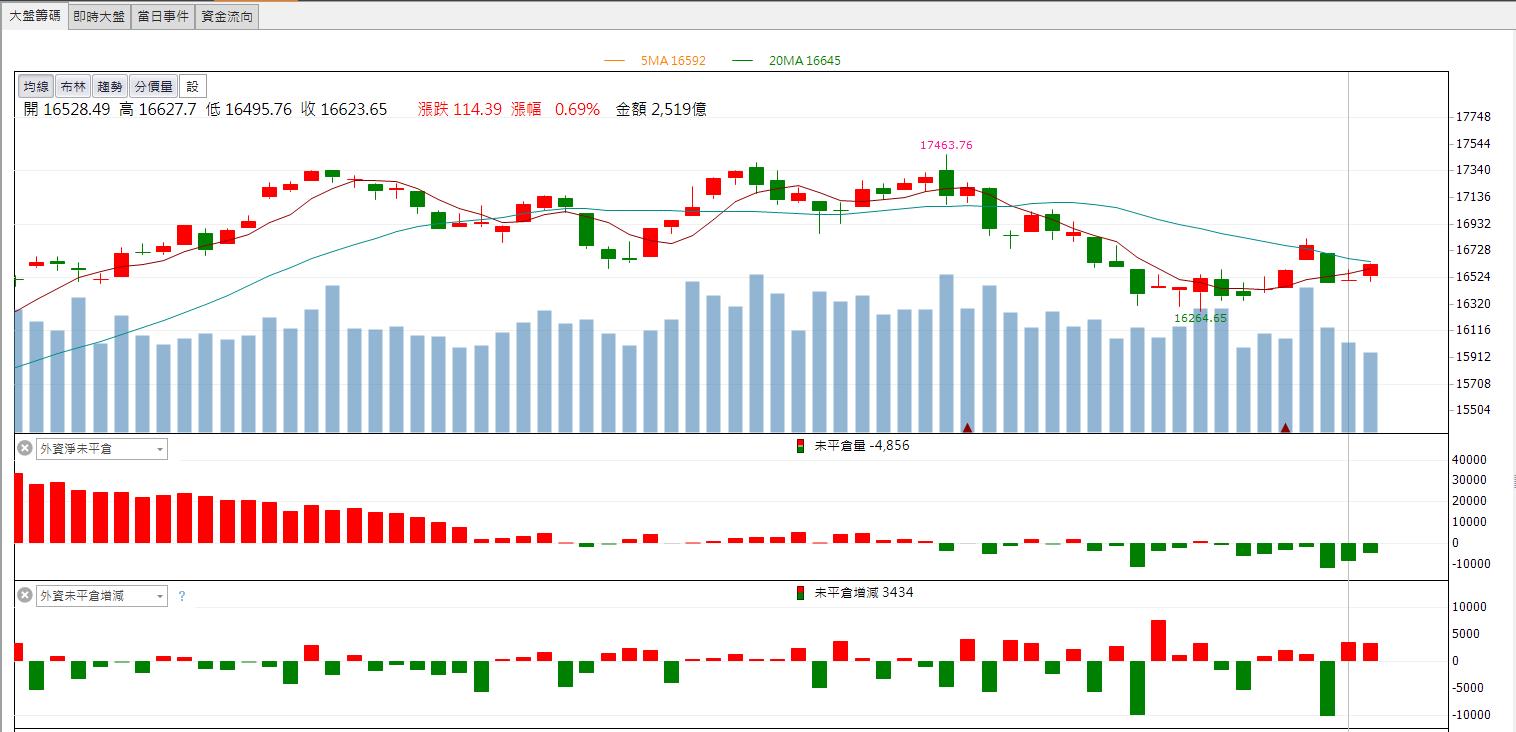This screenshot has height=732, width=1516.
Task: Open the 即時大盤 tab
Action: [x=99, y=16]
